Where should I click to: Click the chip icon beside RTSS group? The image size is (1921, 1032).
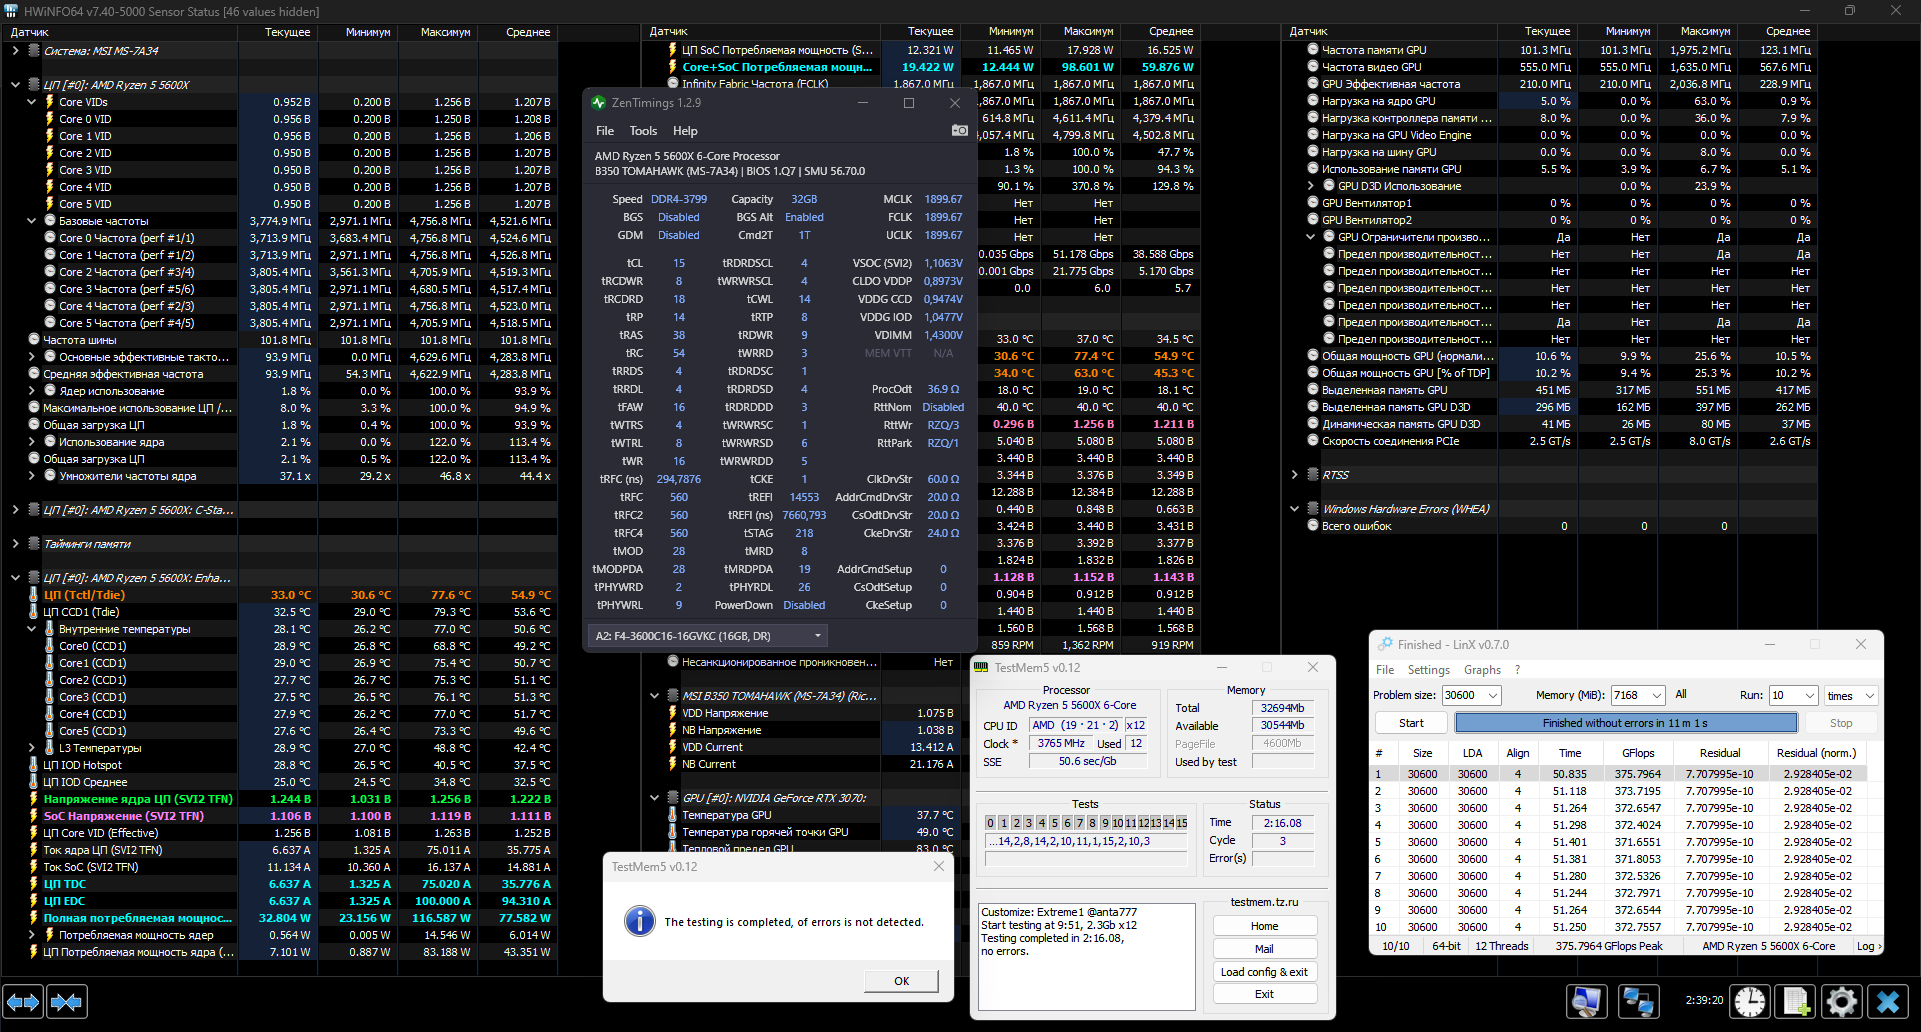1313,475
